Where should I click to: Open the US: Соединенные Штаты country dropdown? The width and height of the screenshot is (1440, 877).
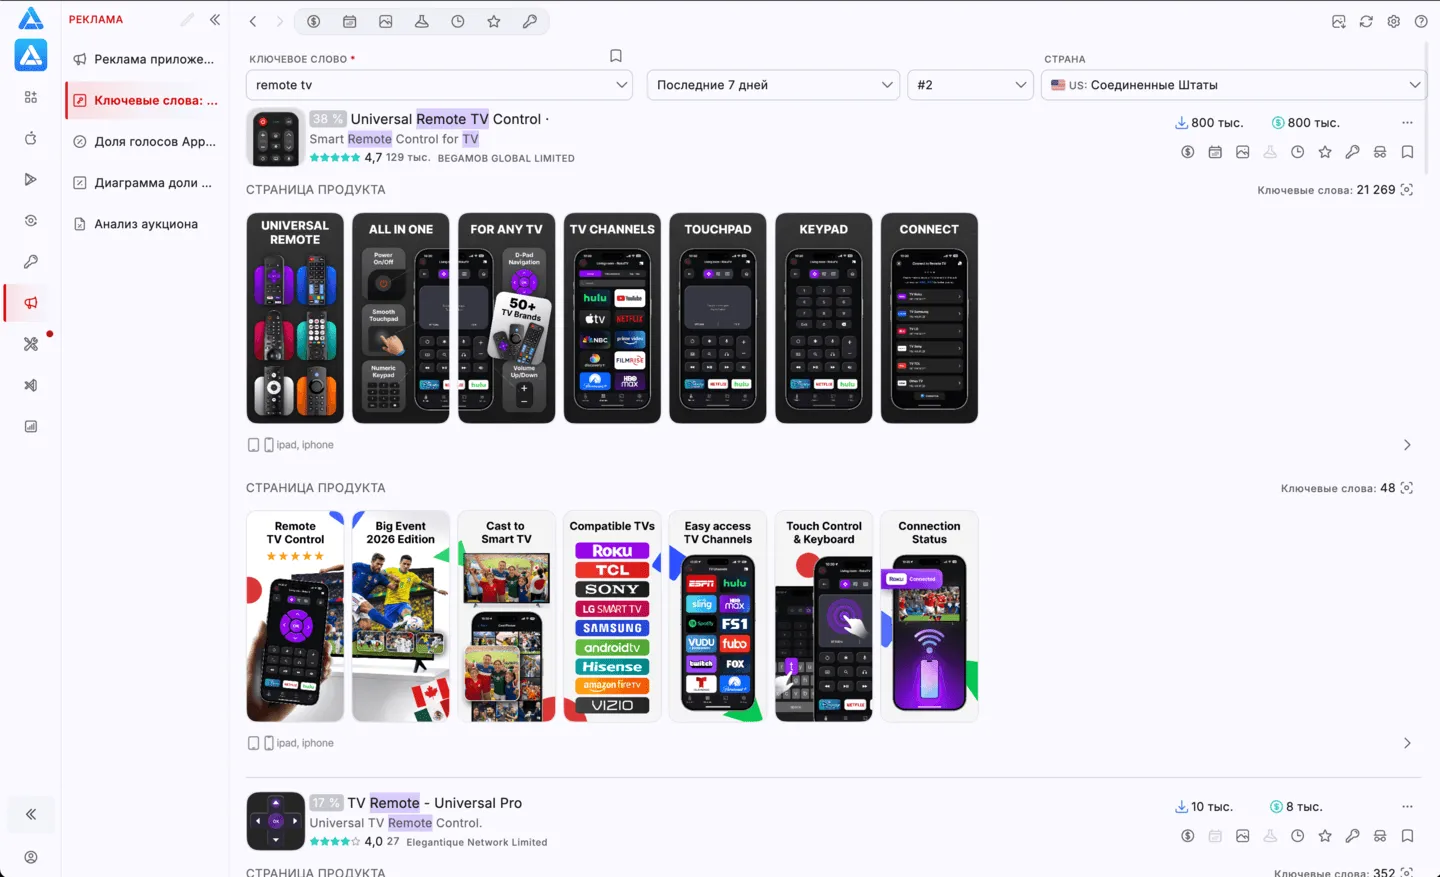[x=1233, y=85]
